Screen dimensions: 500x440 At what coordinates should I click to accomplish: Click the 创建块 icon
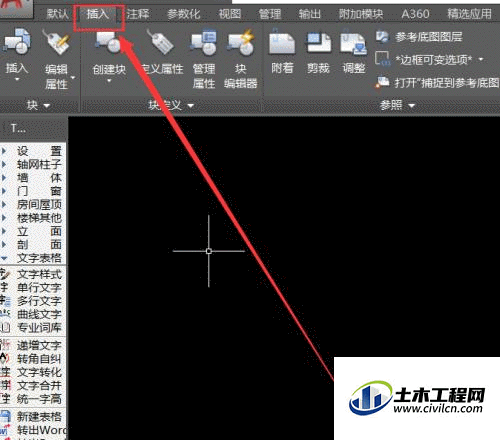pos(108,42)
